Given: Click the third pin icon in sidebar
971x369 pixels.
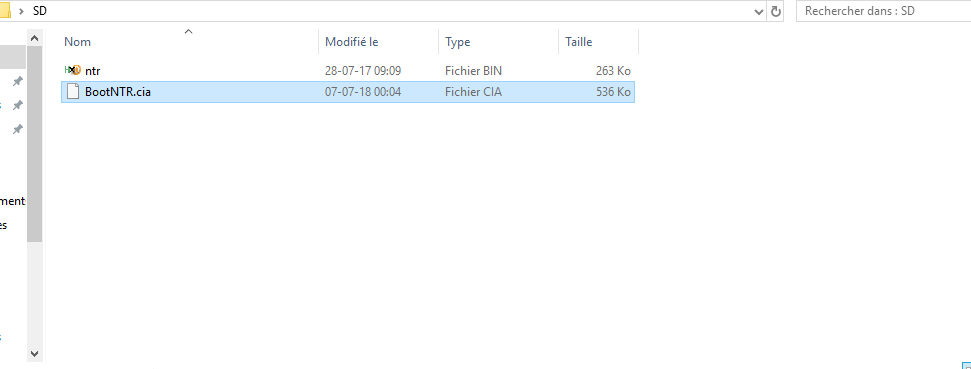Looking at the screenshot, I should pyautogui.click(x=18, y=129).
